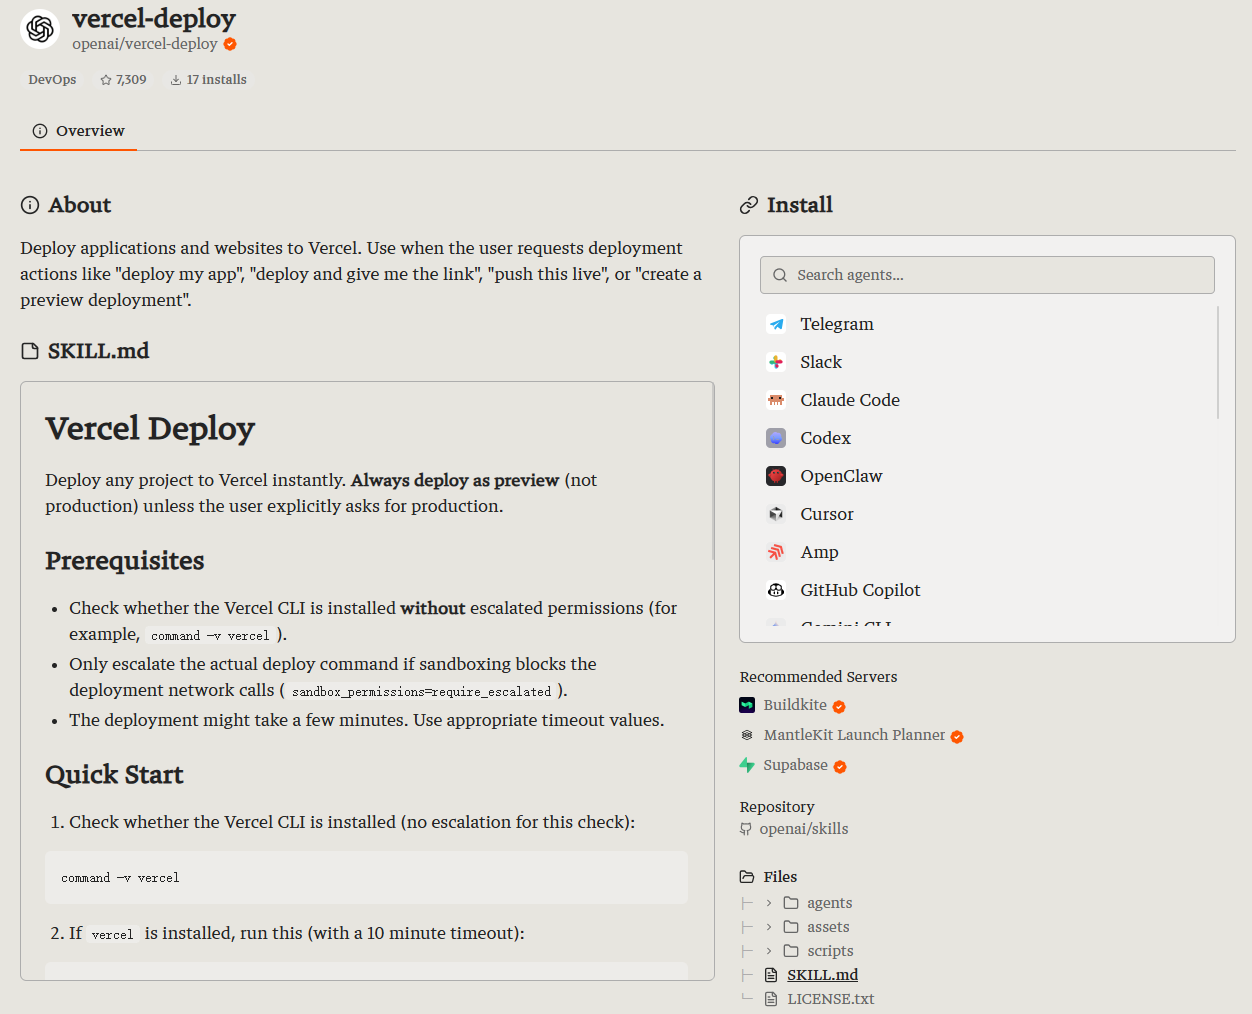Open the MantleKit Launch Planner link
The height and width of the screenshot is (1014, 1252).
click(854, 735)
